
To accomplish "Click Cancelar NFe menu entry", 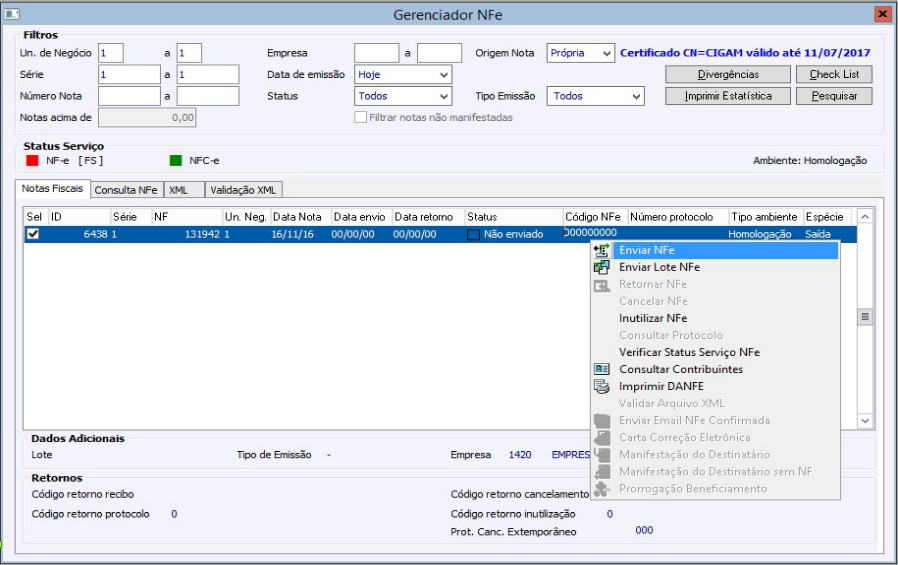I will point(715,301).
